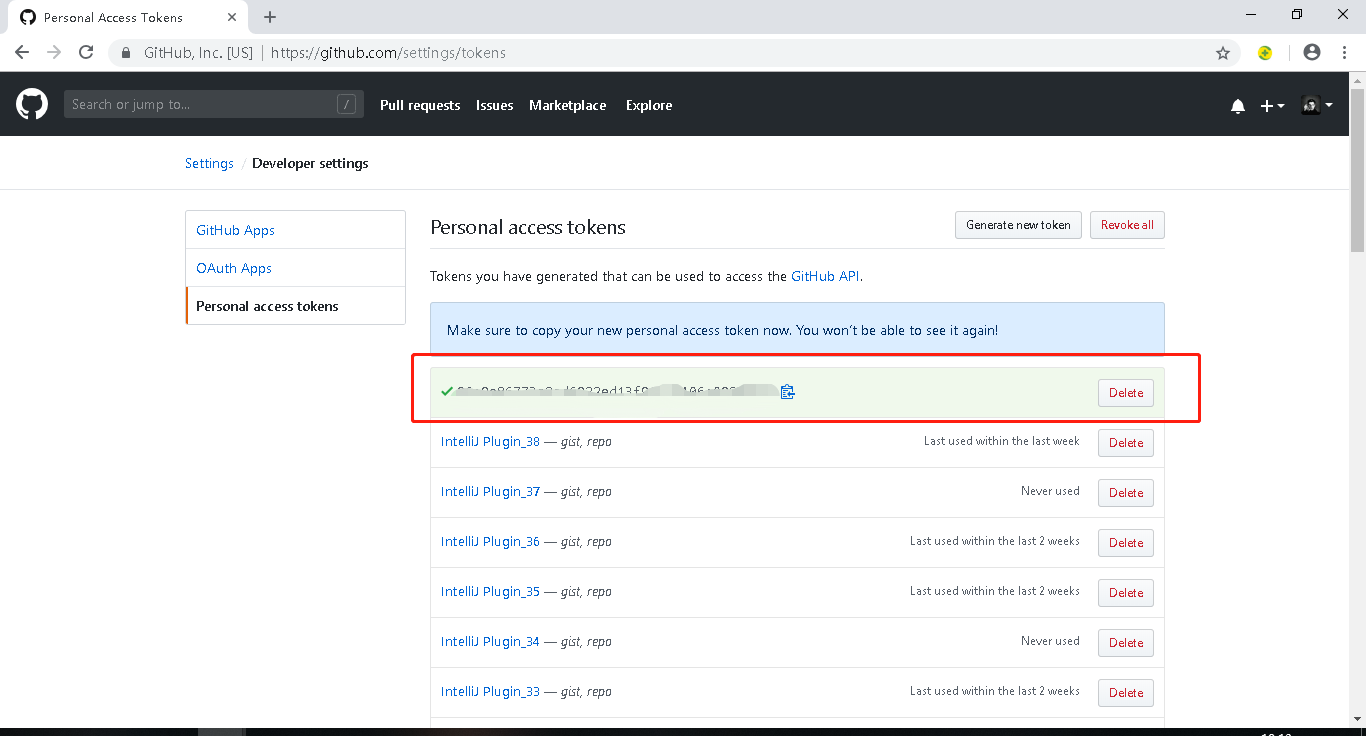Open Issues in the header
The width and height of the screenshot is (1366, 736).
coord(495,105)
